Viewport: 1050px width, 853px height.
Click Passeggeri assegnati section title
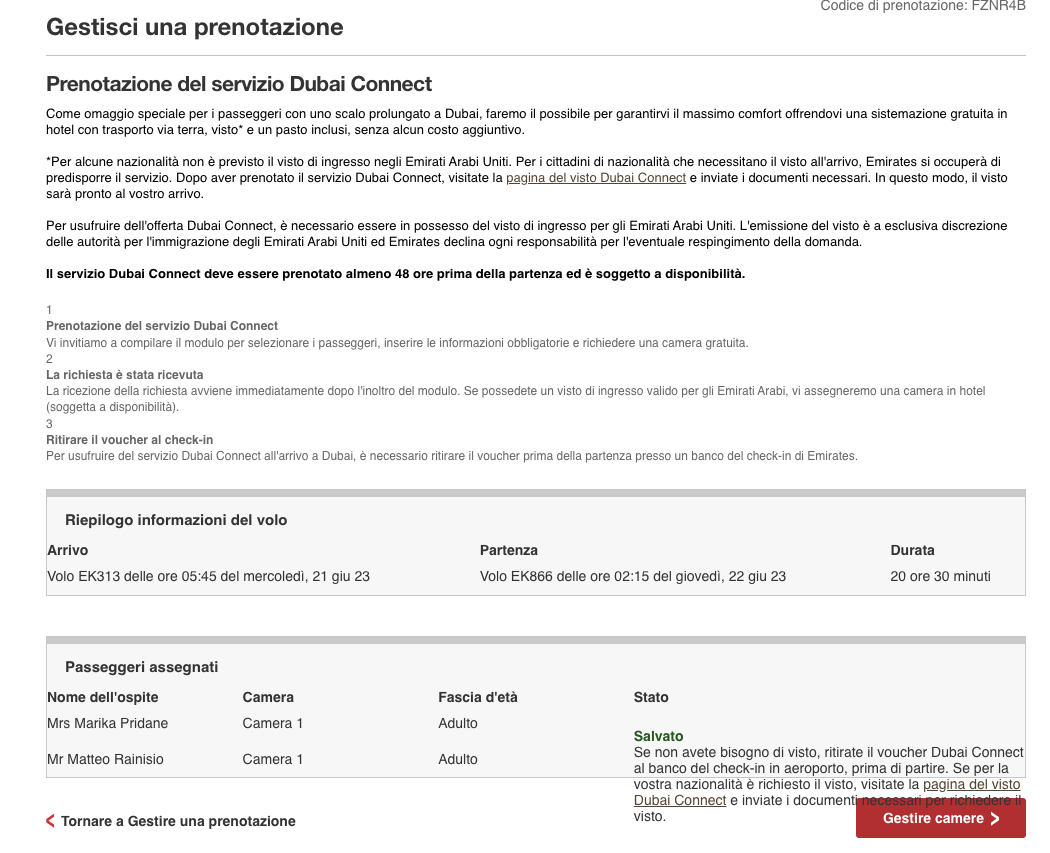click(x=141, y=667)
